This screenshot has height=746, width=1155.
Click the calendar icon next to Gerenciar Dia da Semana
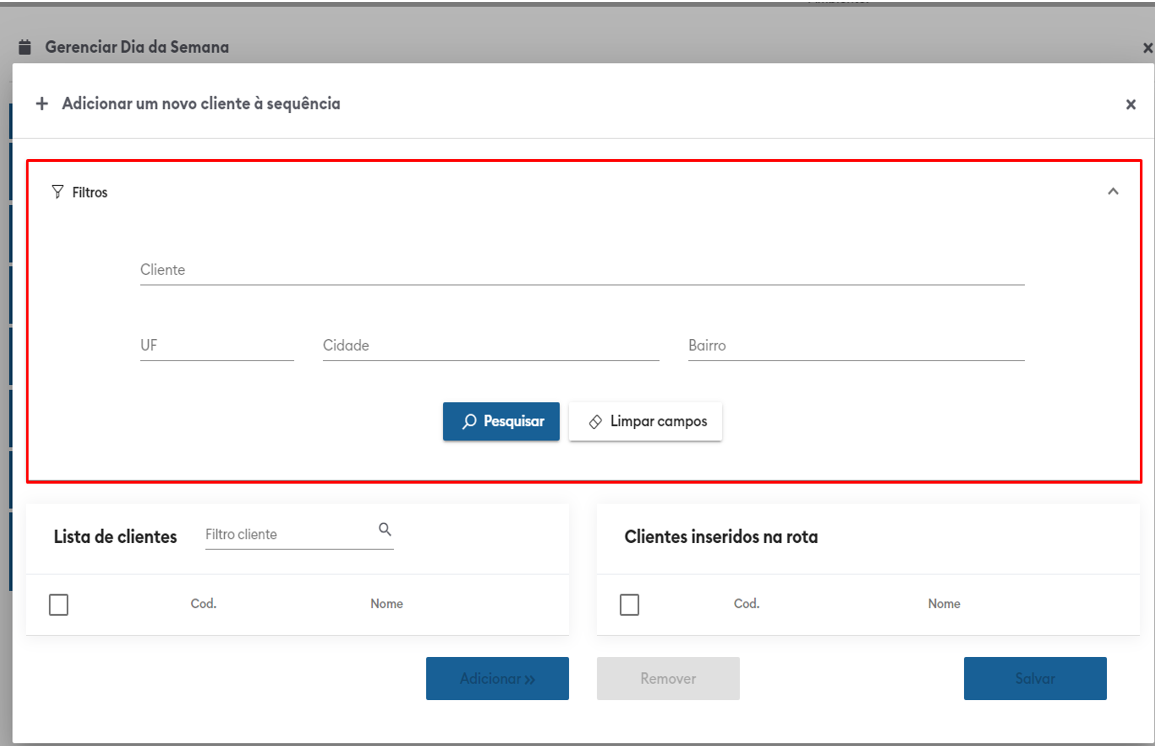tap(25, 47)
